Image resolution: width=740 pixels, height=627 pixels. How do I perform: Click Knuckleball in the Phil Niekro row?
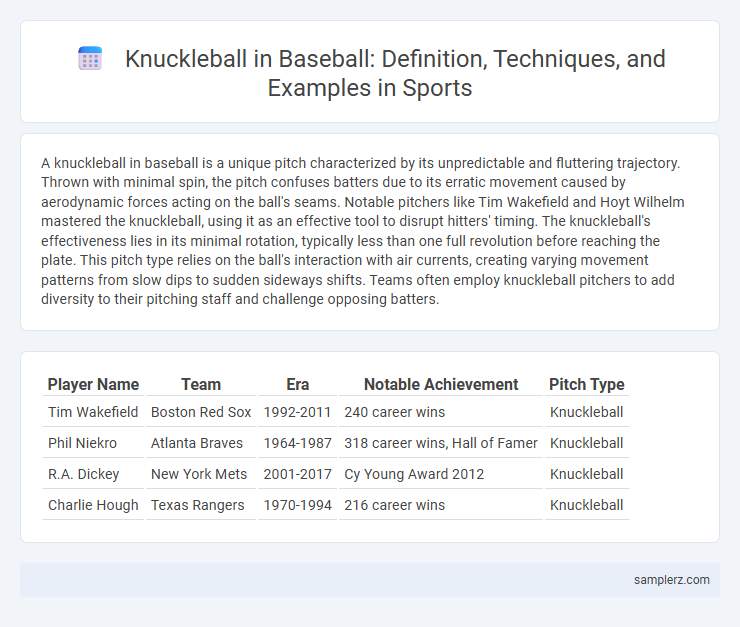pos(587,443)
